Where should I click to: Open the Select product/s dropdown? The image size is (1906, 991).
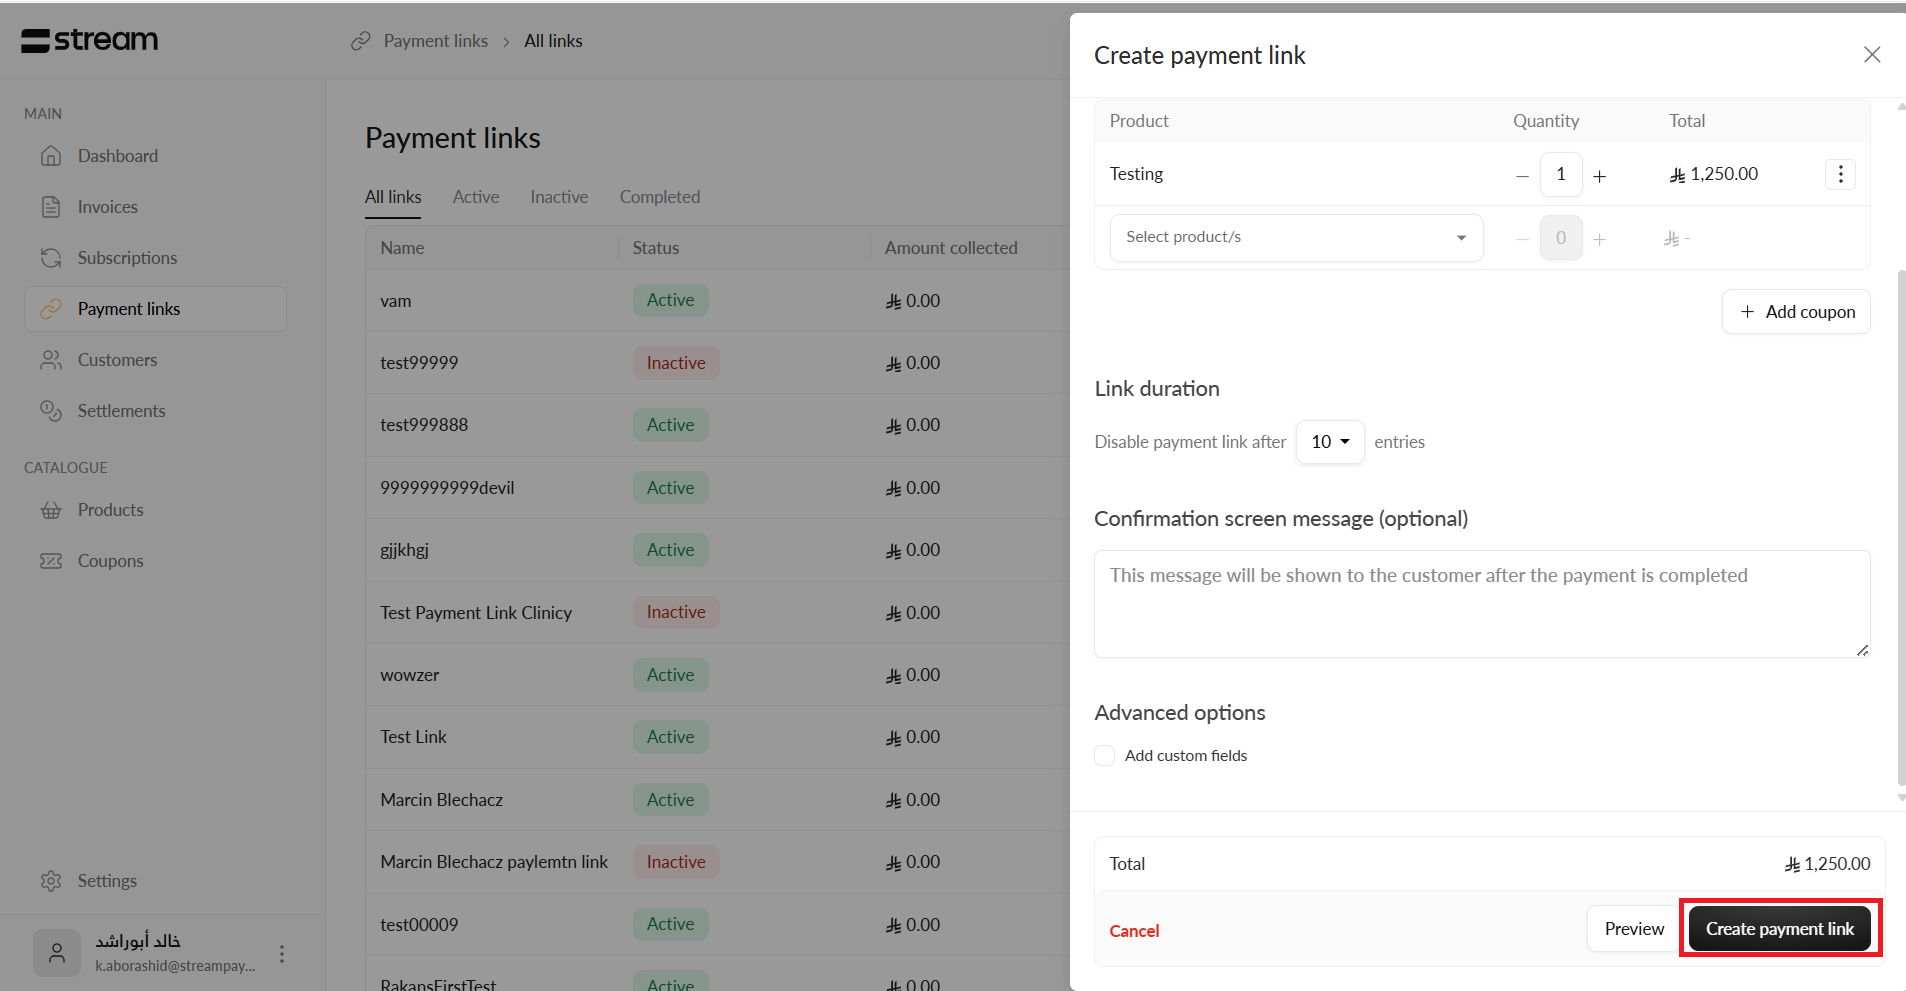(1296, 238)
